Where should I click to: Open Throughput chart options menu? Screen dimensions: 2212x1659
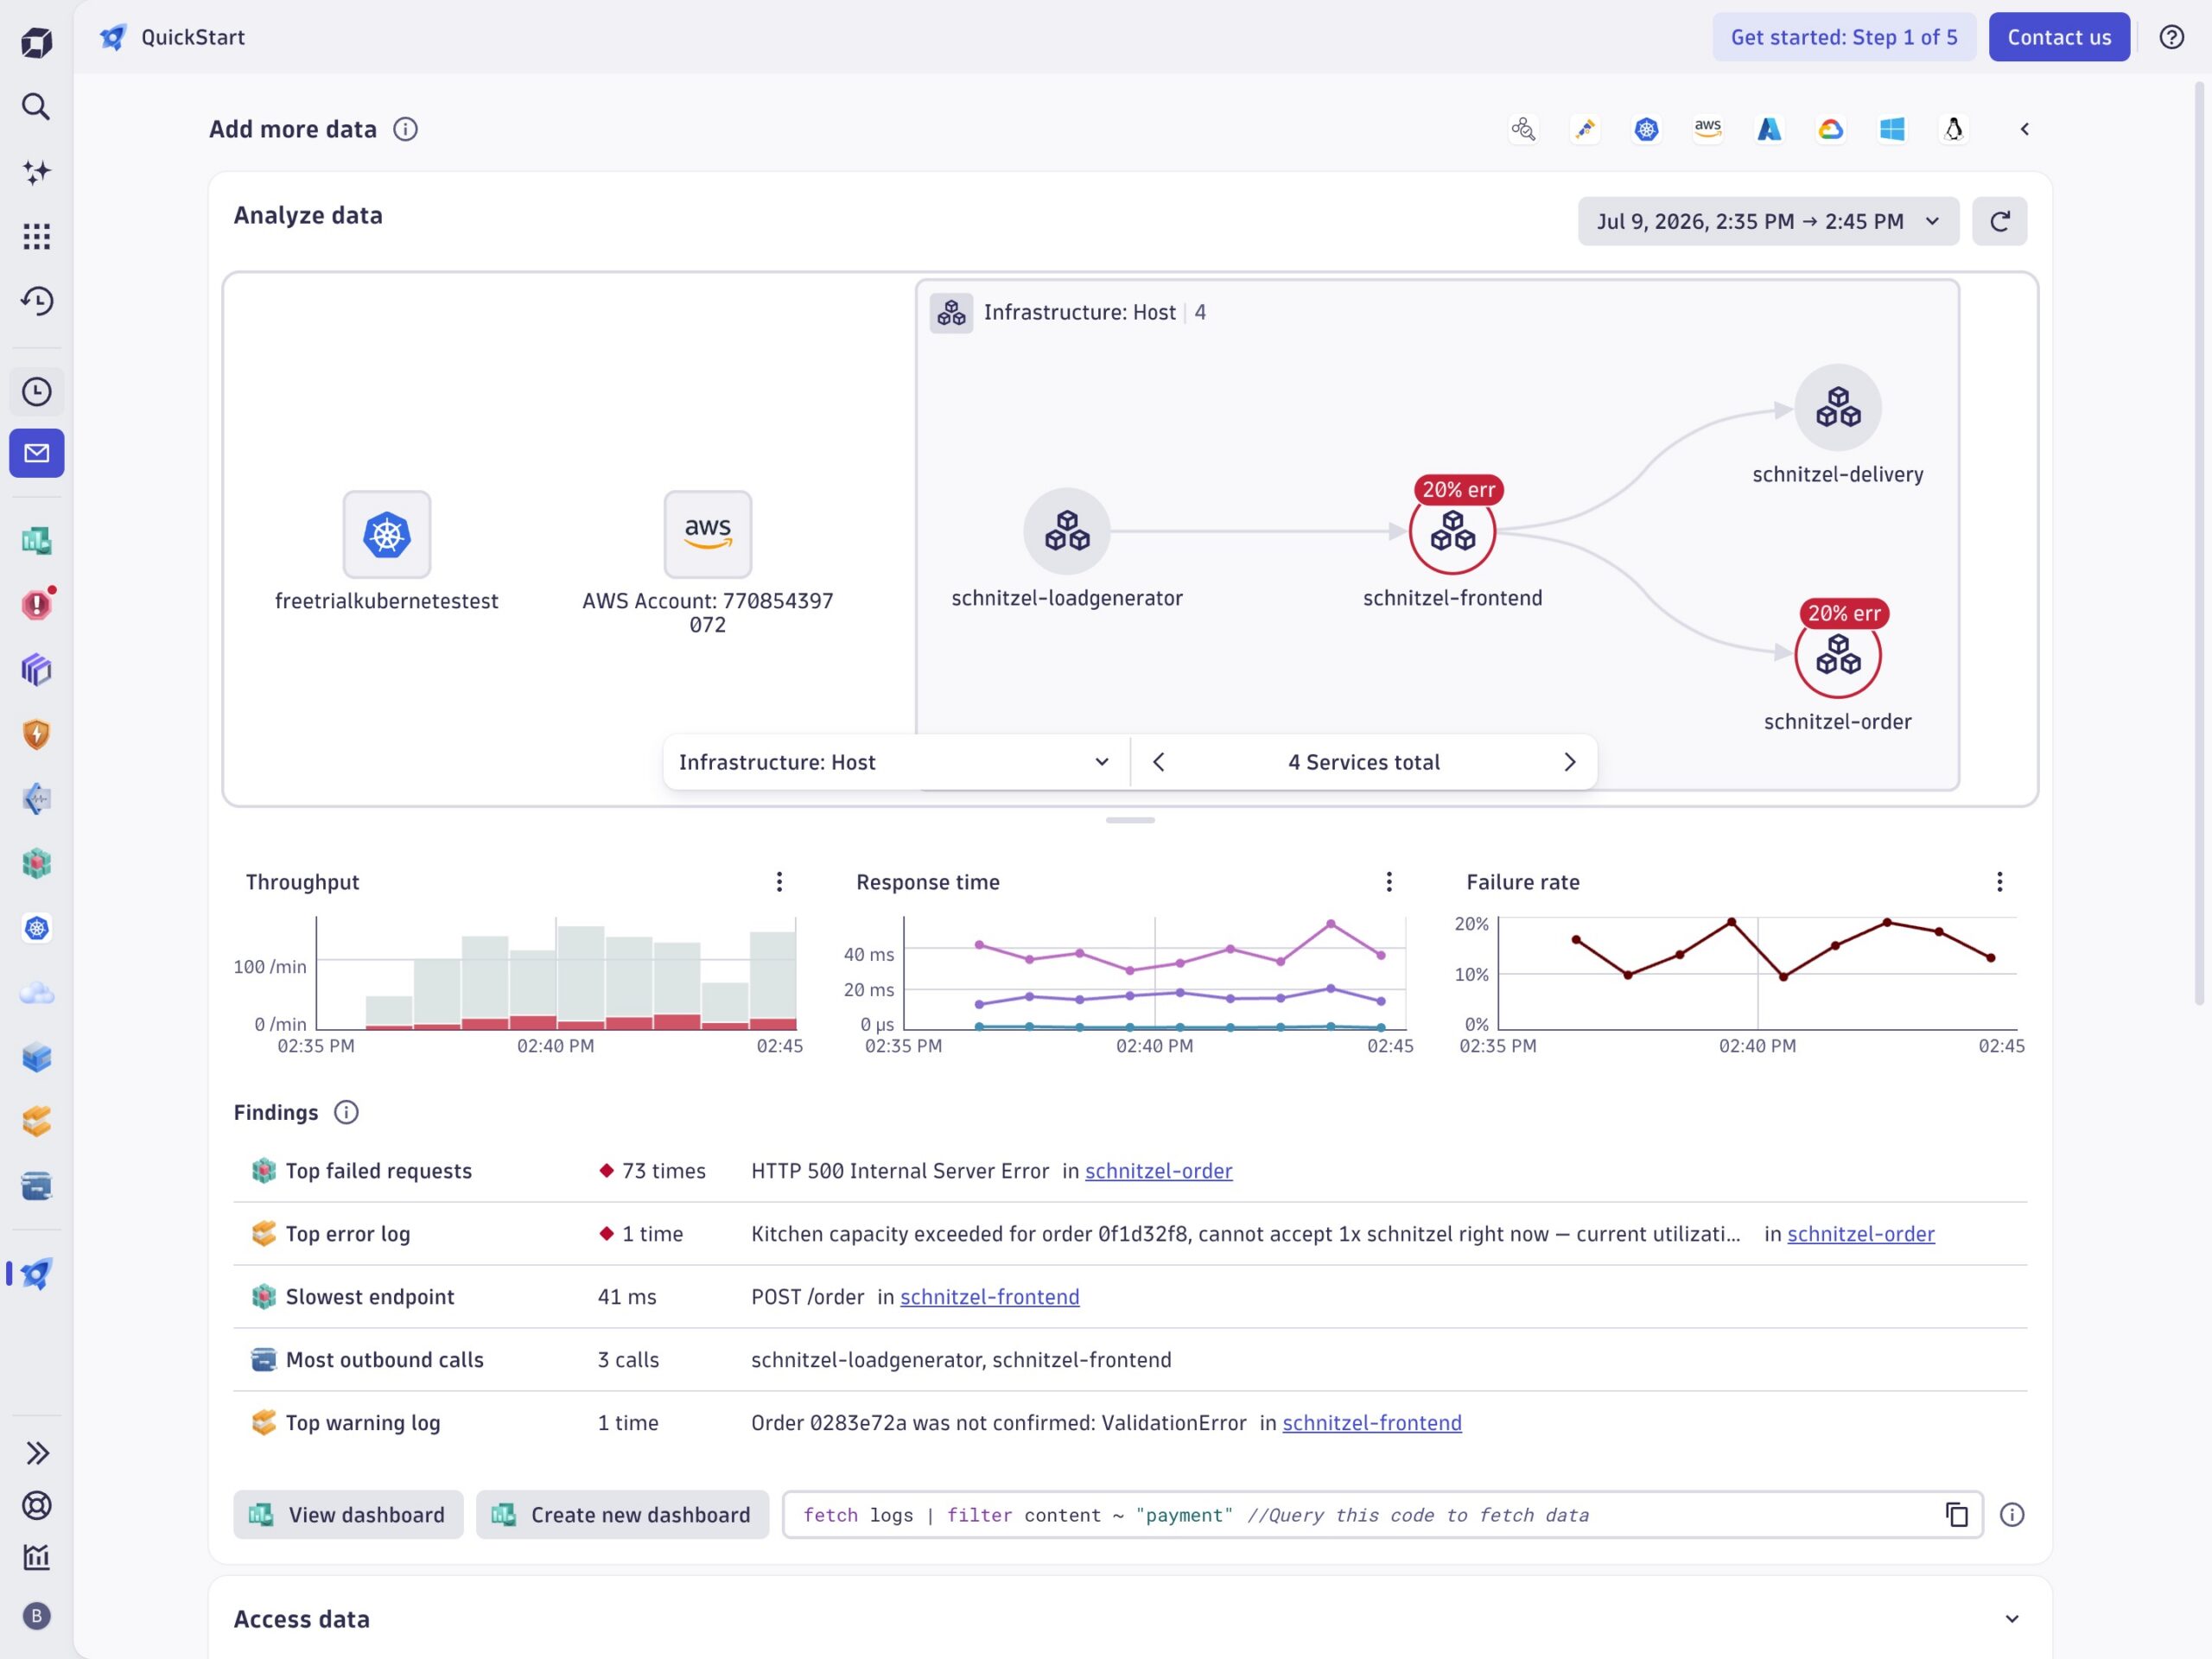[779, 881]
